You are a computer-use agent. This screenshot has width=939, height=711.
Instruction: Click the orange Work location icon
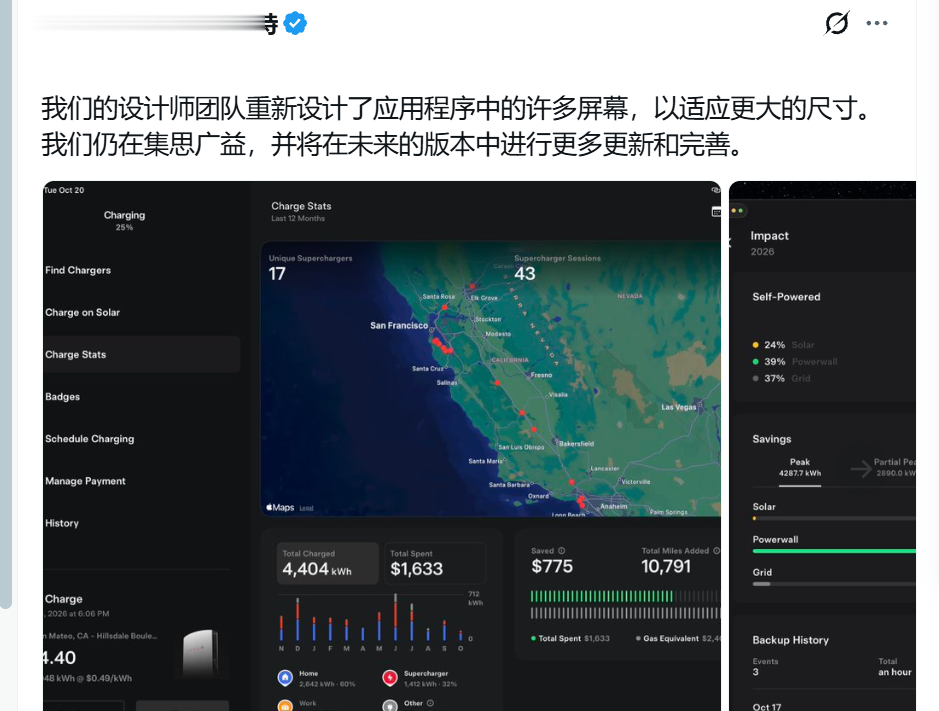pyautogui.click(x=285, y=706)
